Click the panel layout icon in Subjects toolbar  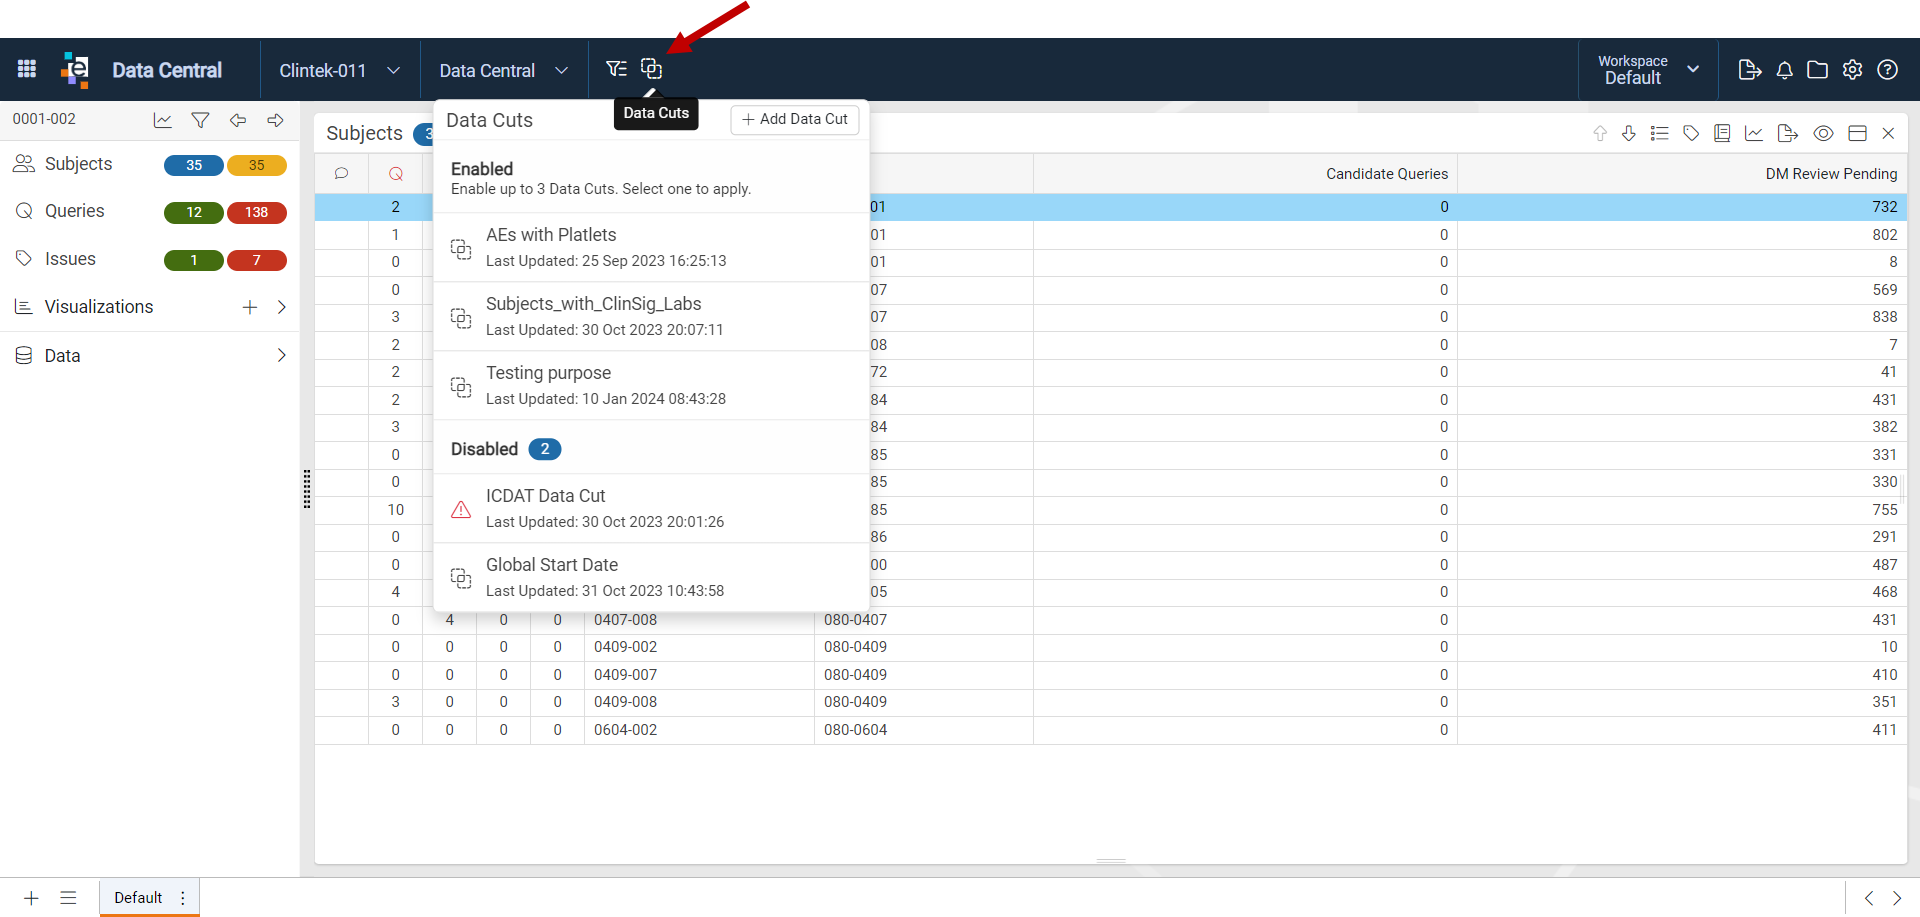[x=1858, y=133]
